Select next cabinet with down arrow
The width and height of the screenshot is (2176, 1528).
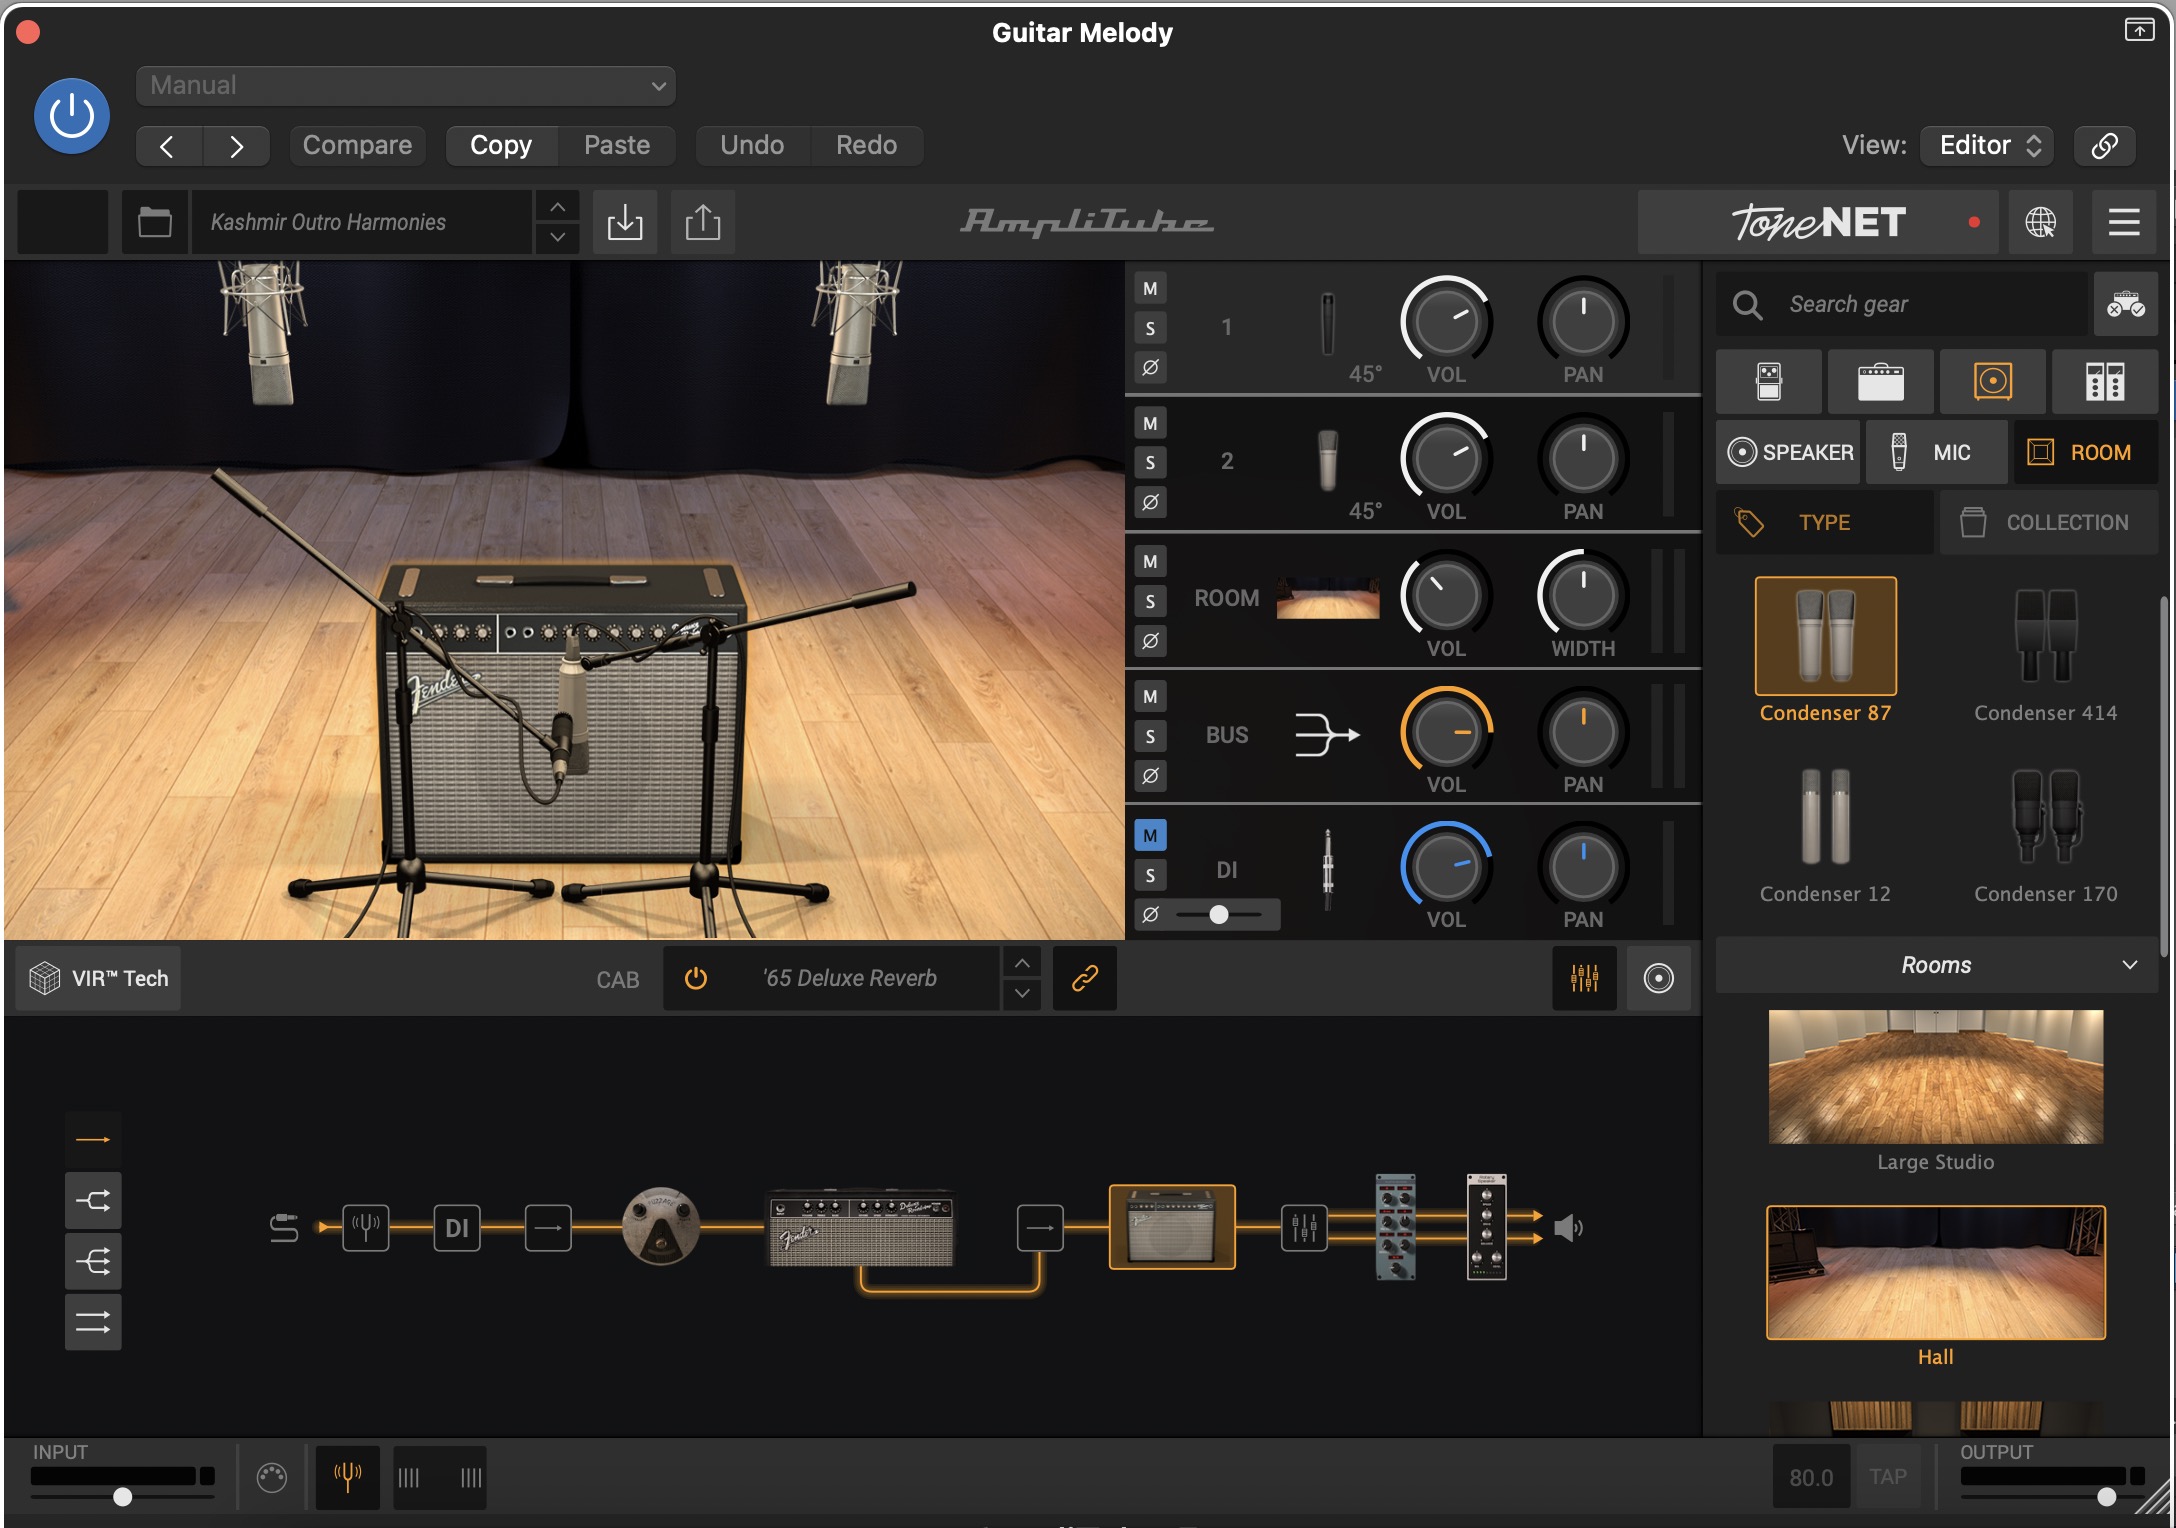tap(1022, 993)
